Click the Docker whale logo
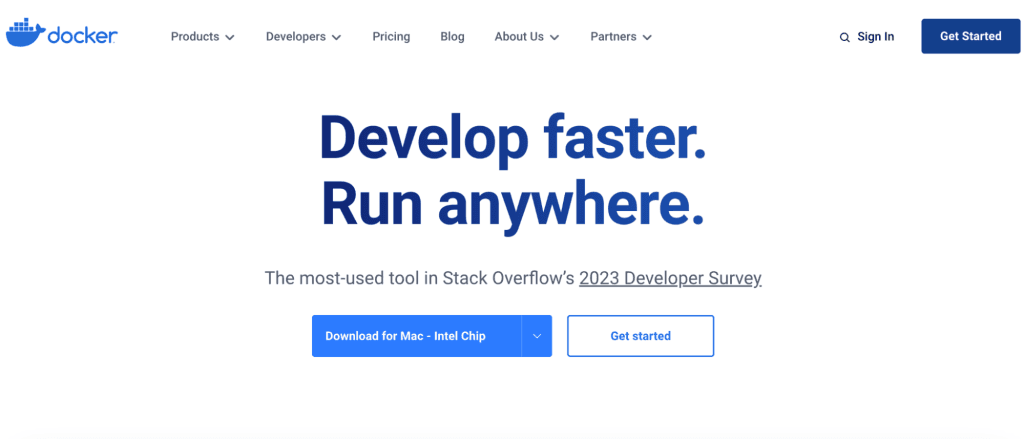The width and height of the screenshot is (1024, 439). [61, 35]
